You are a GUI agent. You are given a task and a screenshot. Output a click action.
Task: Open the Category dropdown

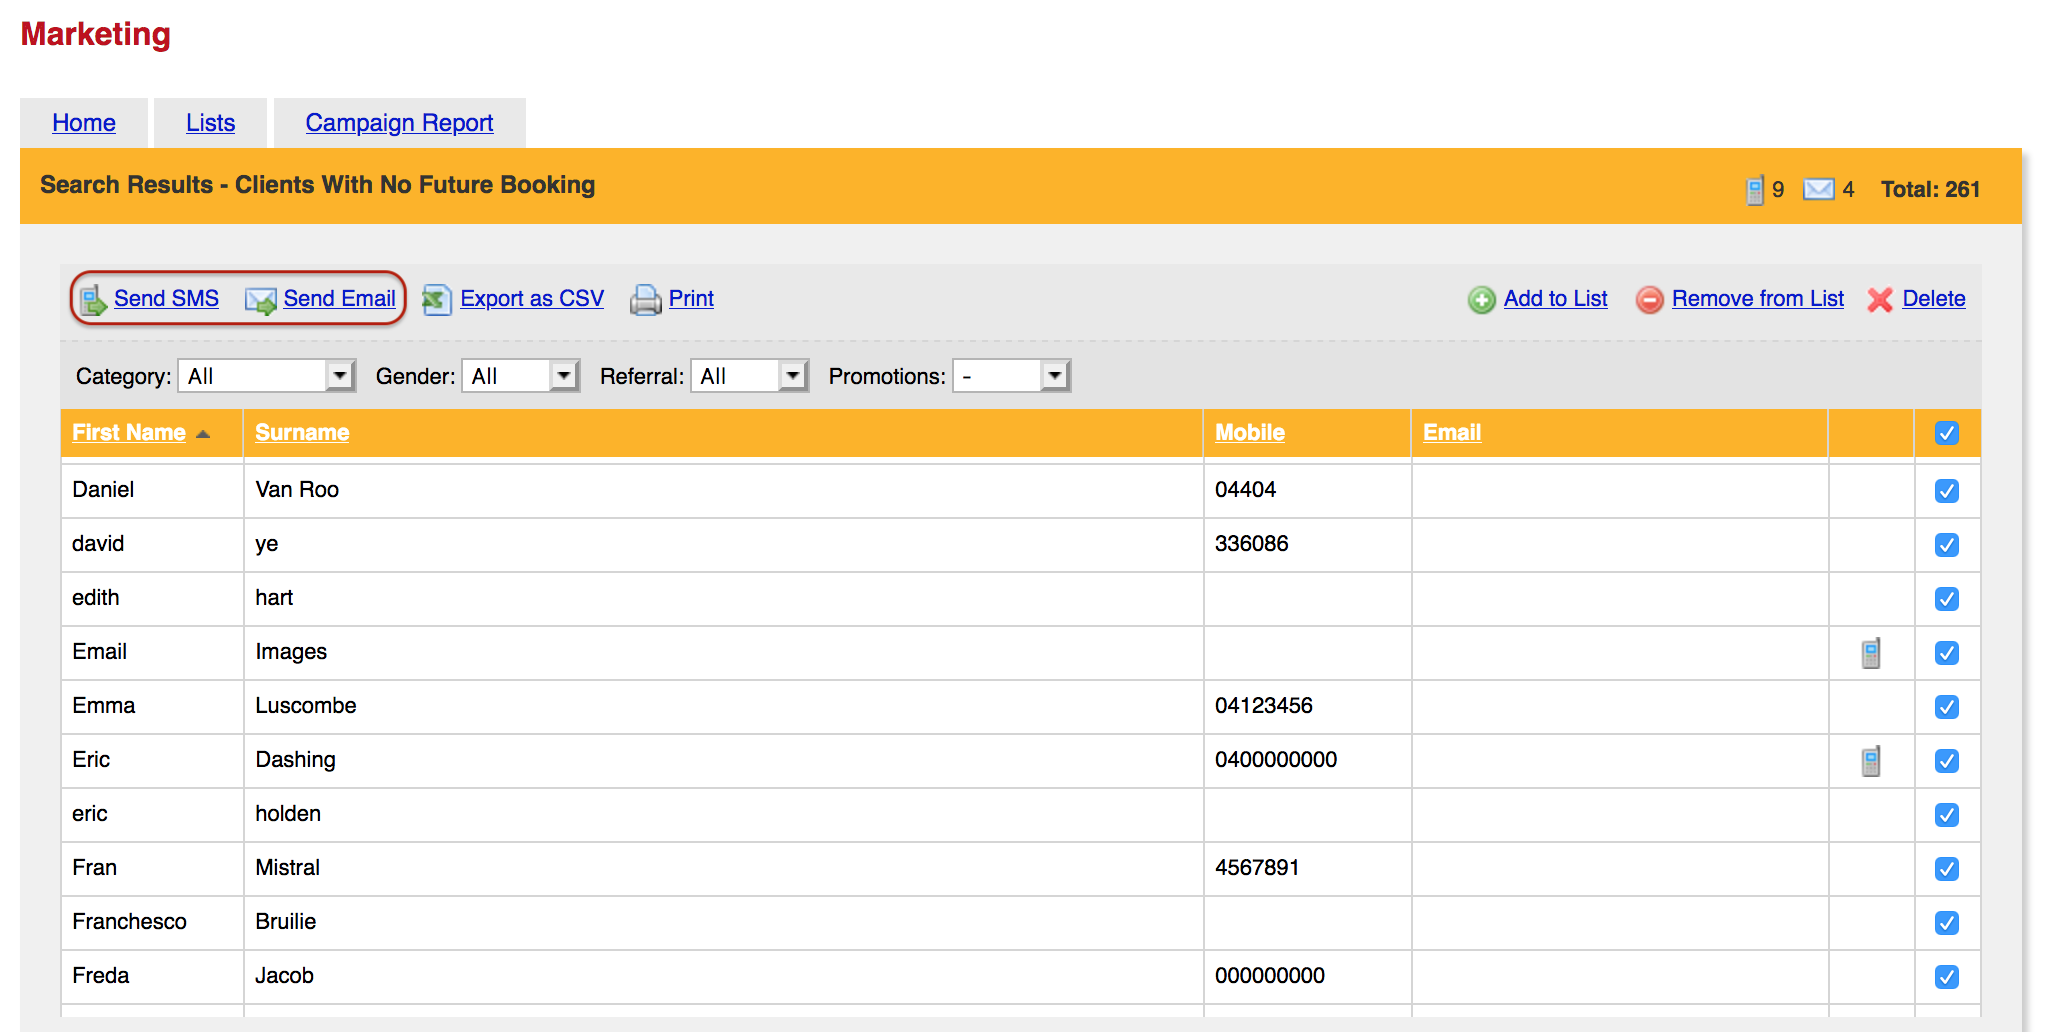tap(267, 376)
